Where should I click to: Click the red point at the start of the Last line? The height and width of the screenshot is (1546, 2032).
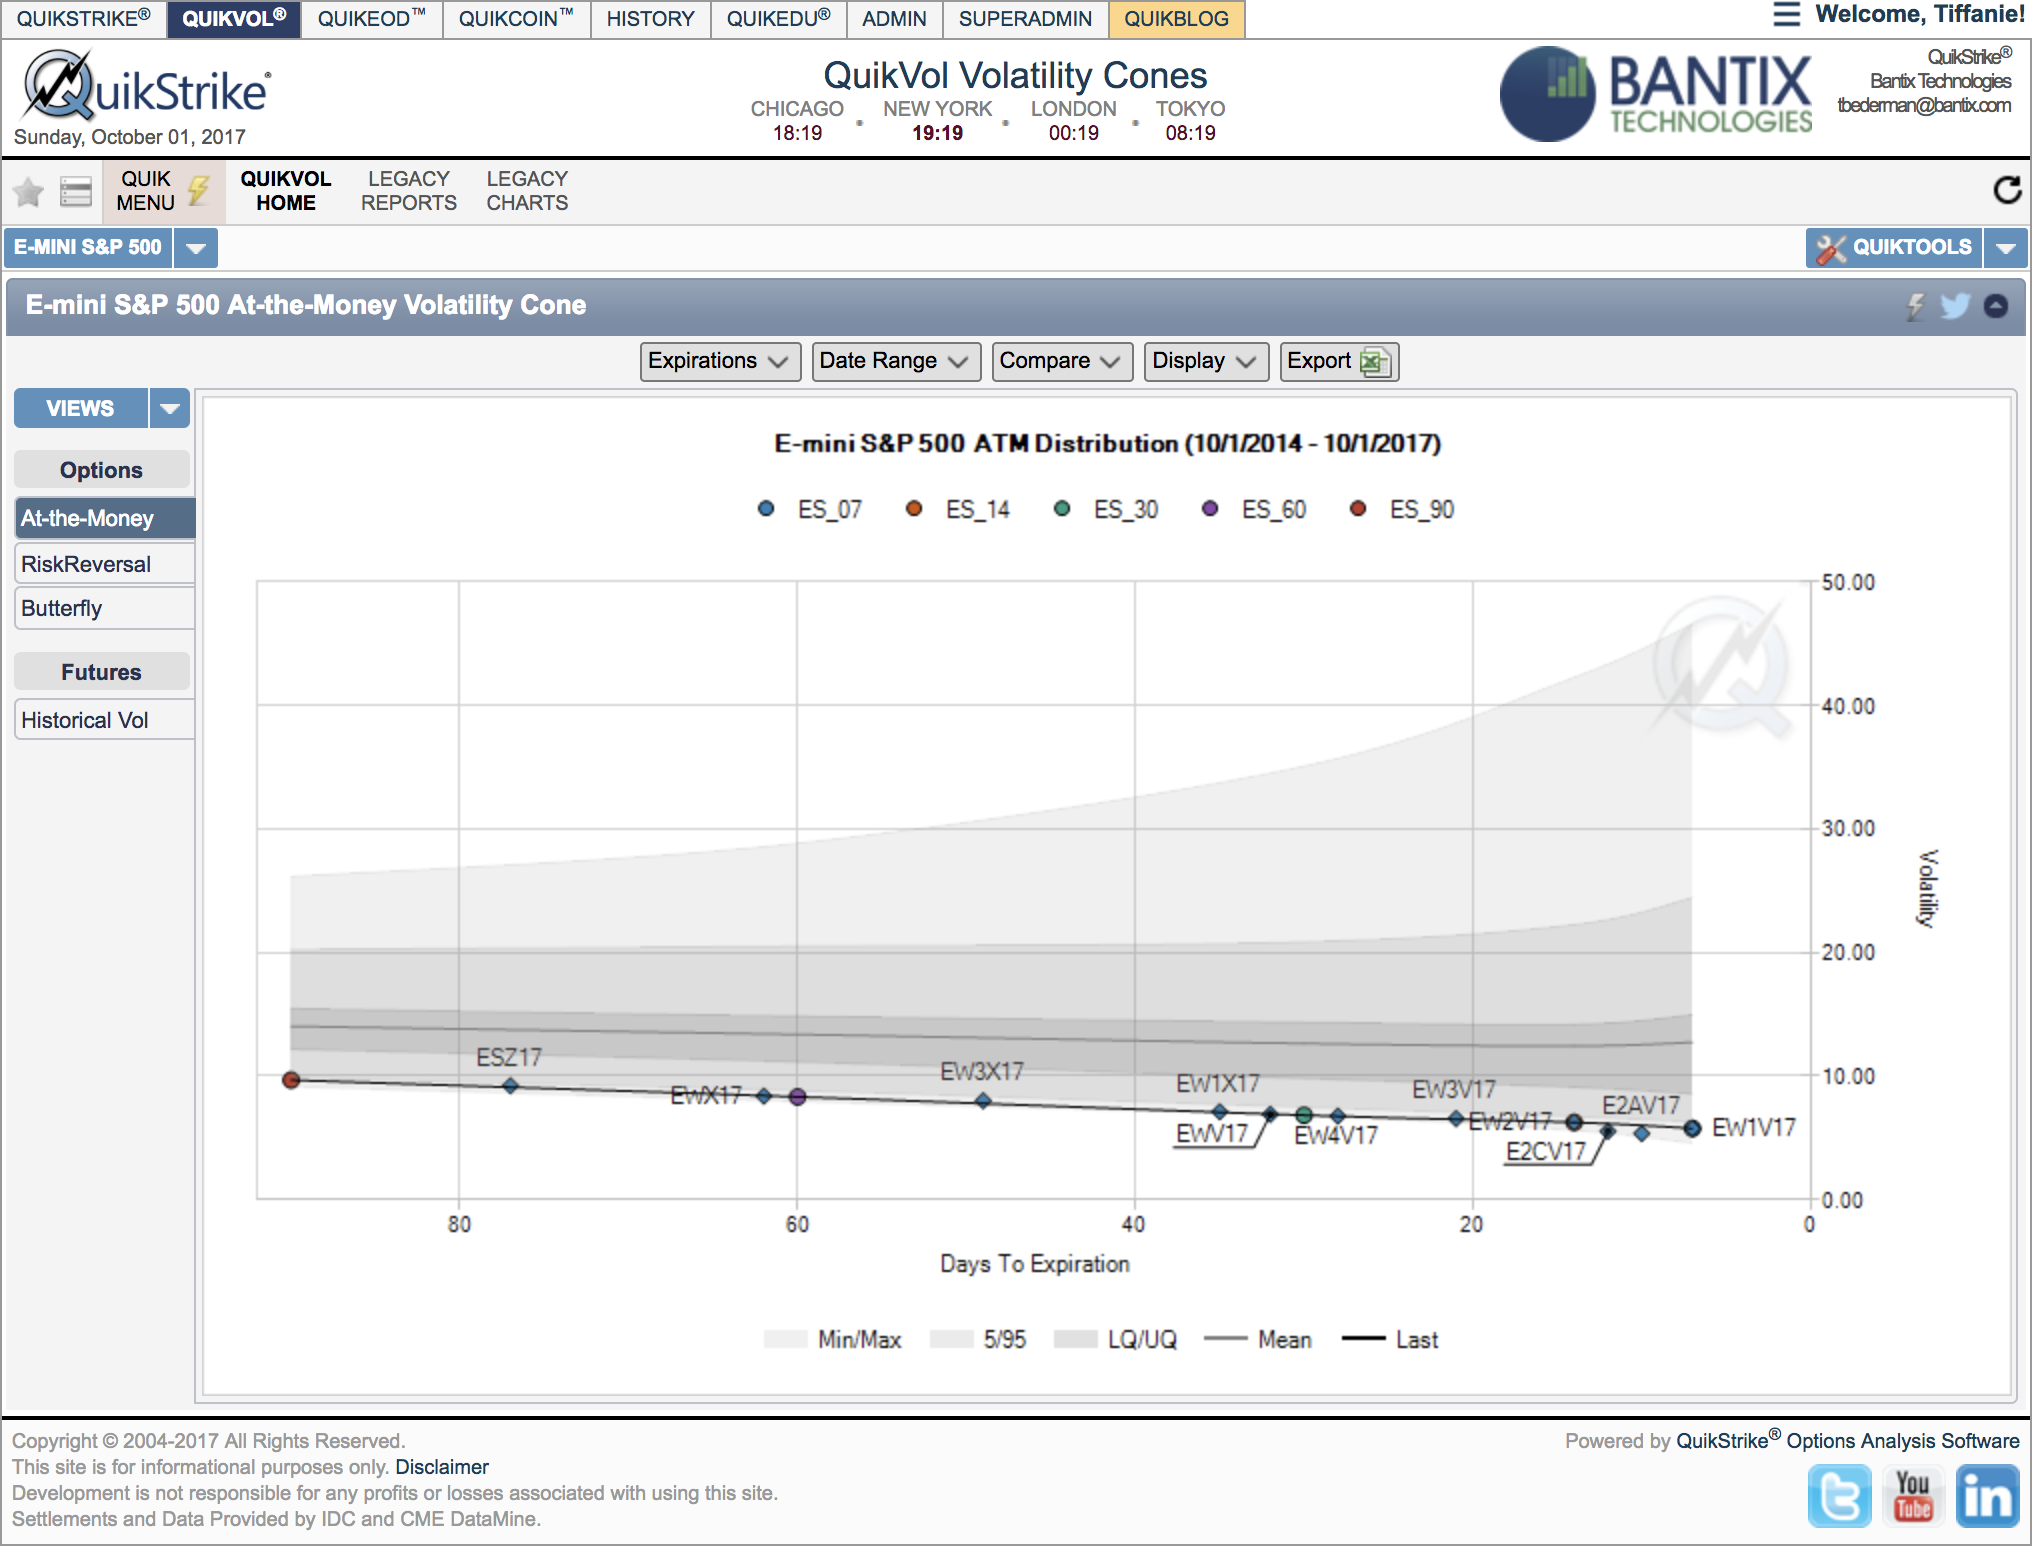(x=291, y=1080)
